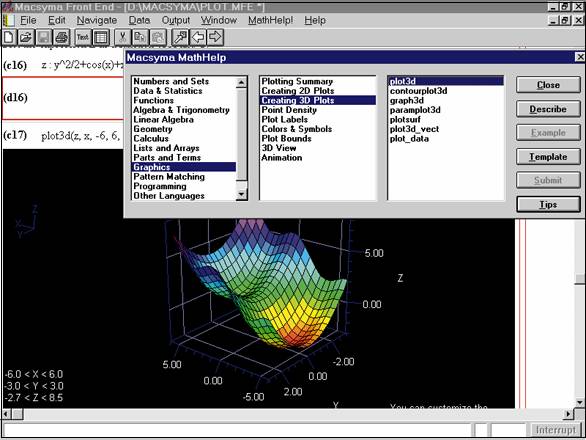This screenshot has height=440, width=586.
Task: Click the Template button
Action: coord(548,157)
